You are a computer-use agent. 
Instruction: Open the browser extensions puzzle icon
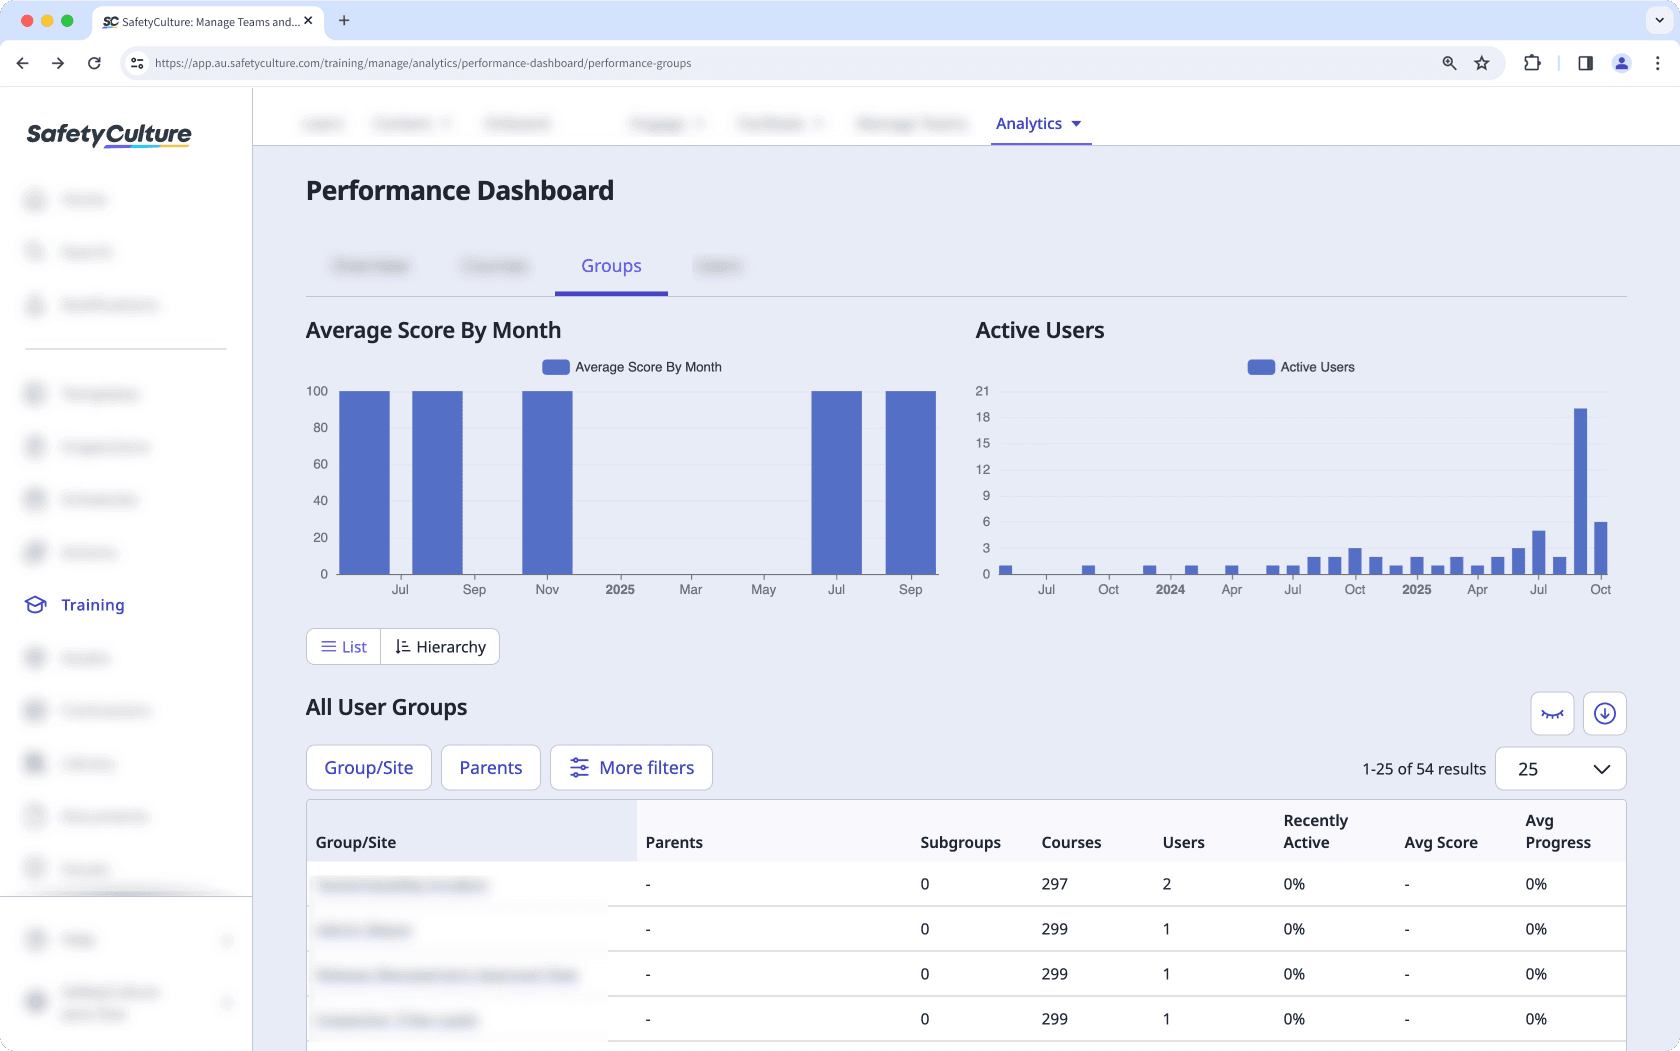[x=1532, y=62]
